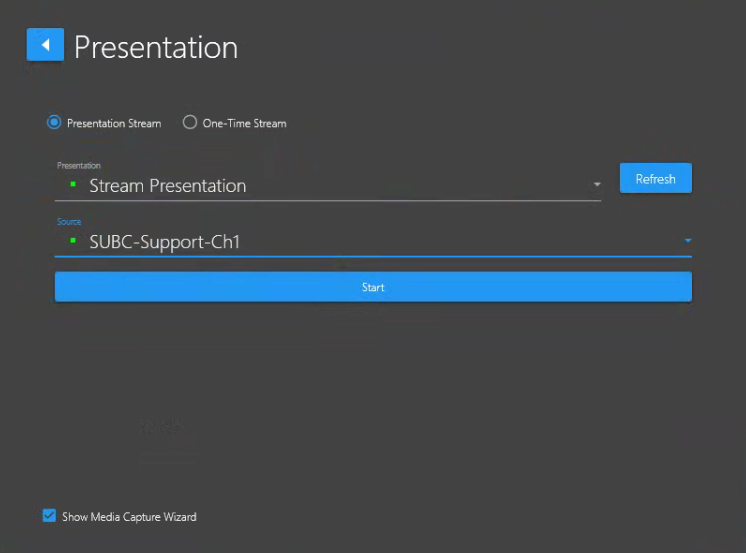The image size is (746, 553).
Task: Select the One-Time Stream radio button
Action: click(190, 123)
